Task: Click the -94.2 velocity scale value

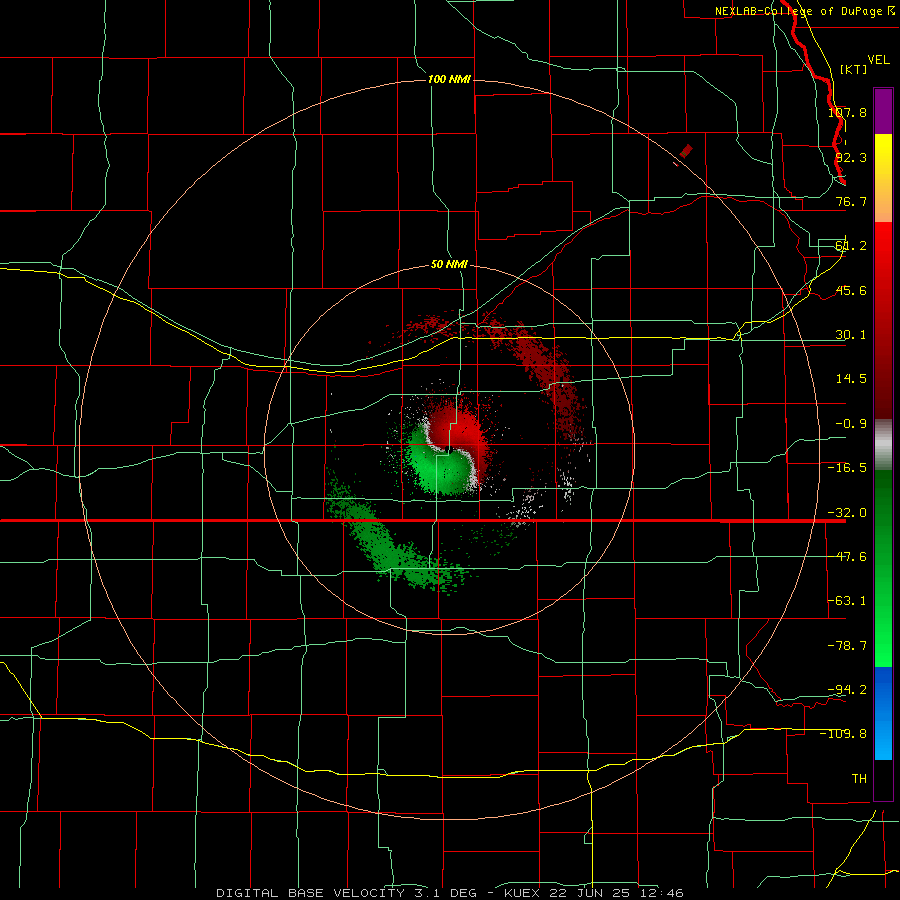Action: 847,689
